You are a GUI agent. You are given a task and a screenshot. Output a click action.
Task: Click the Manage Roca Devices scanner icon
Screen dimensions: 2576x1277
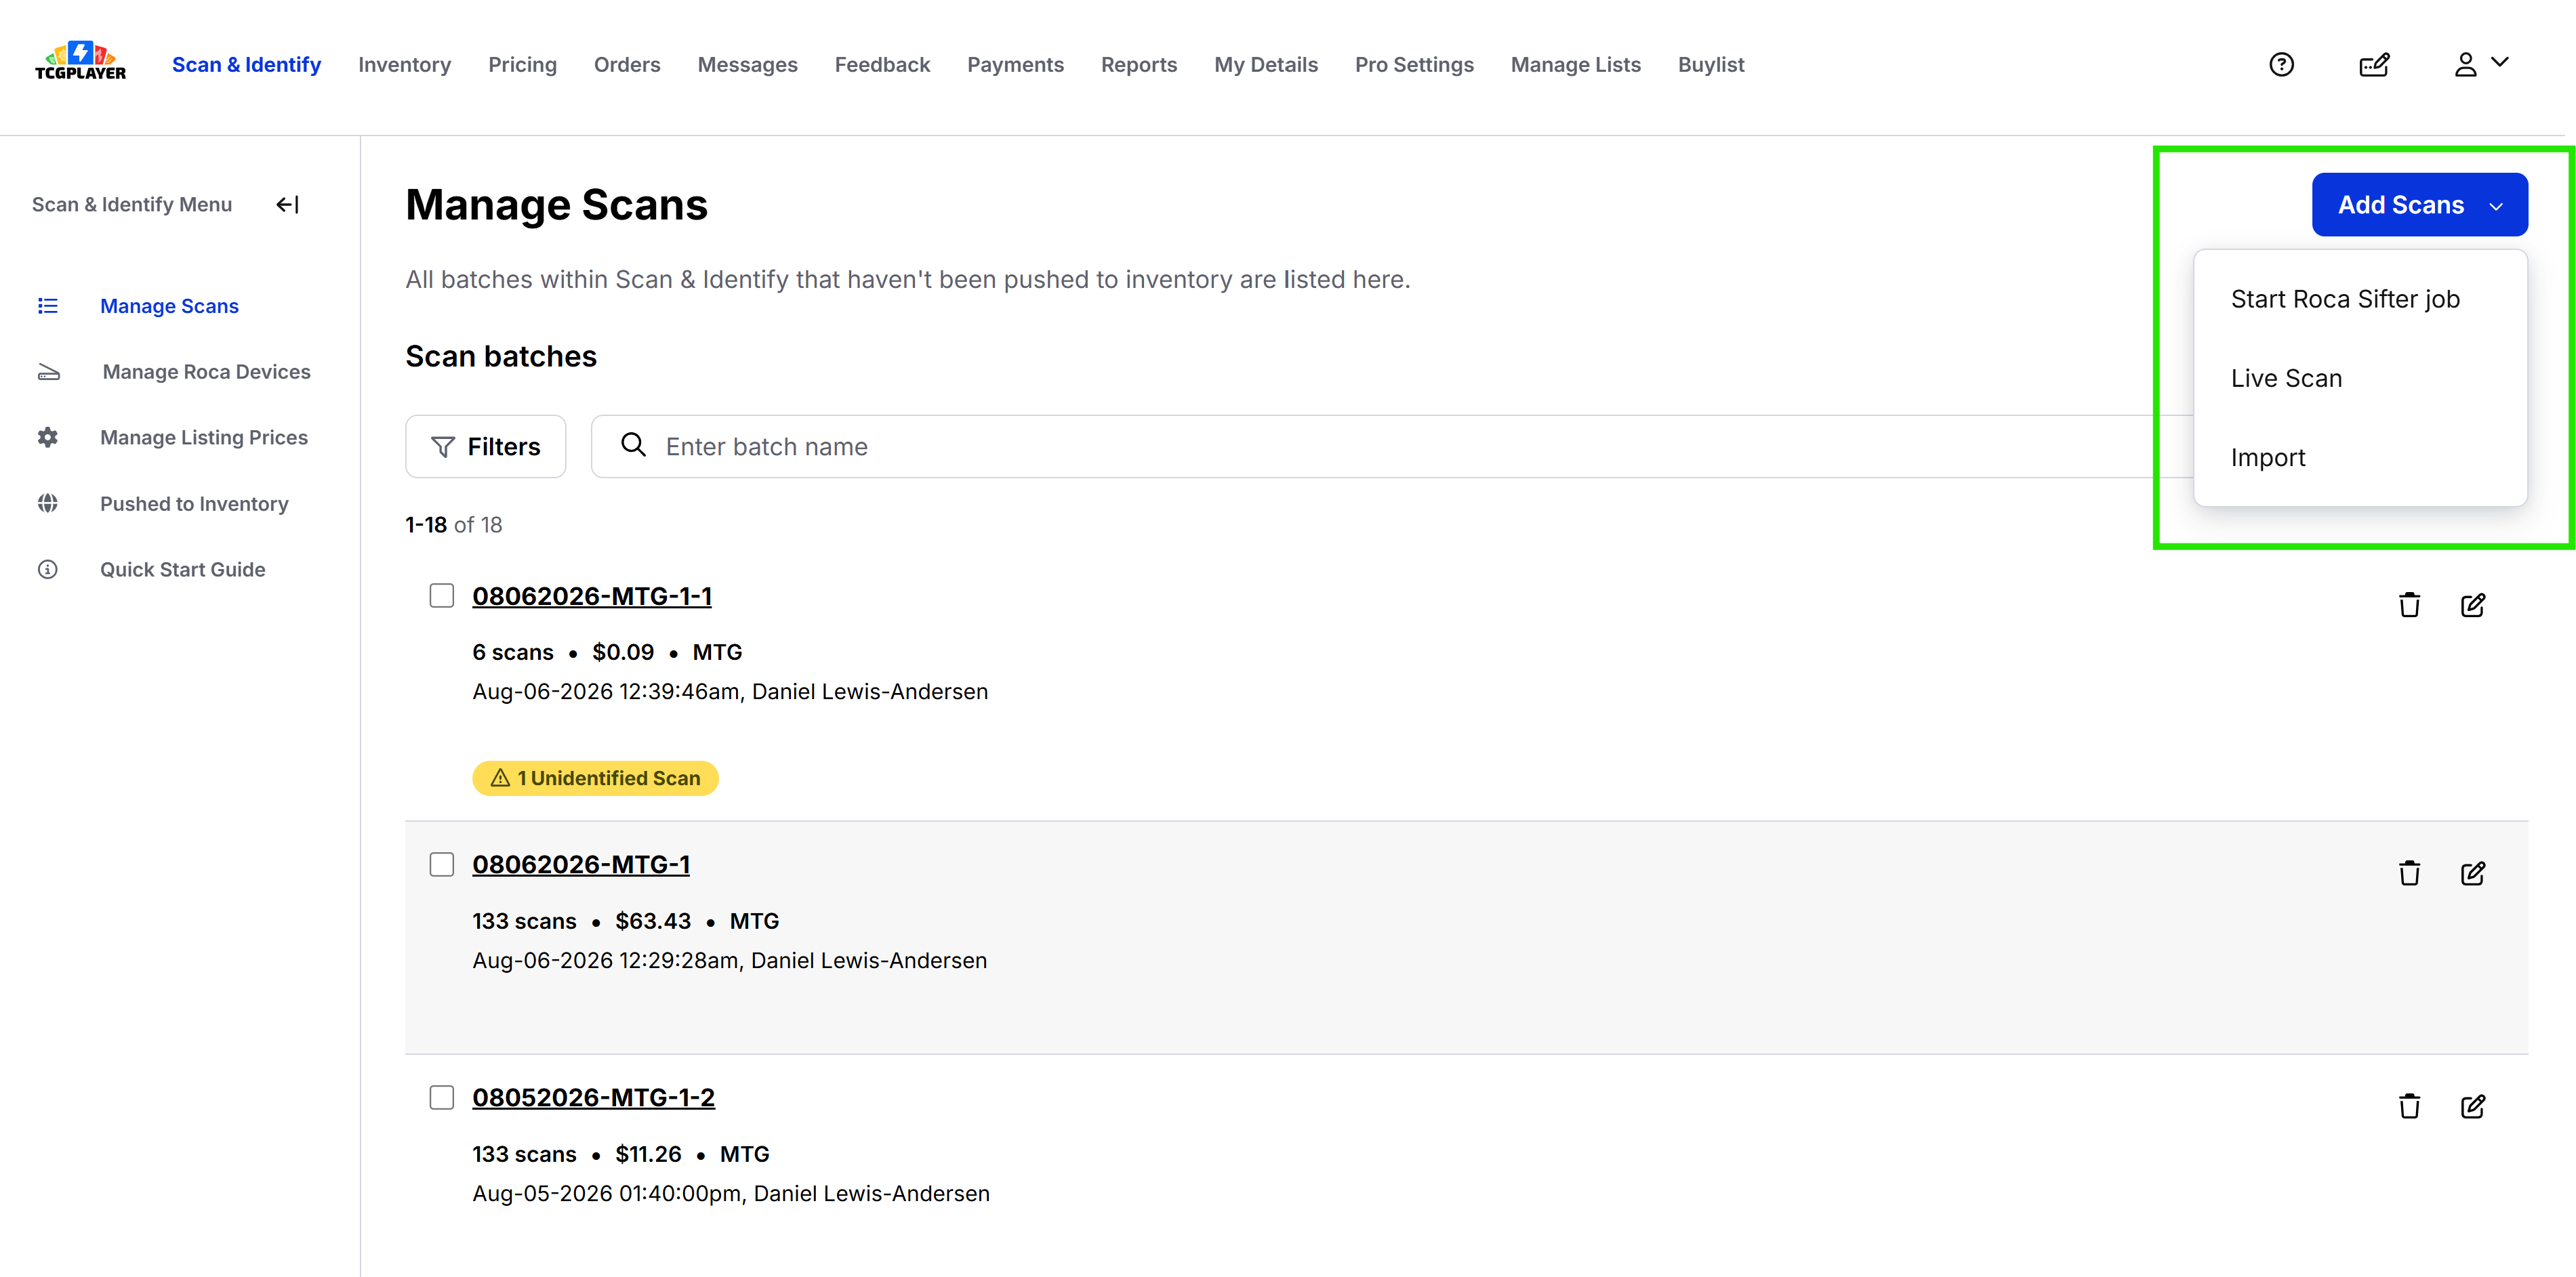click(49, 372)
